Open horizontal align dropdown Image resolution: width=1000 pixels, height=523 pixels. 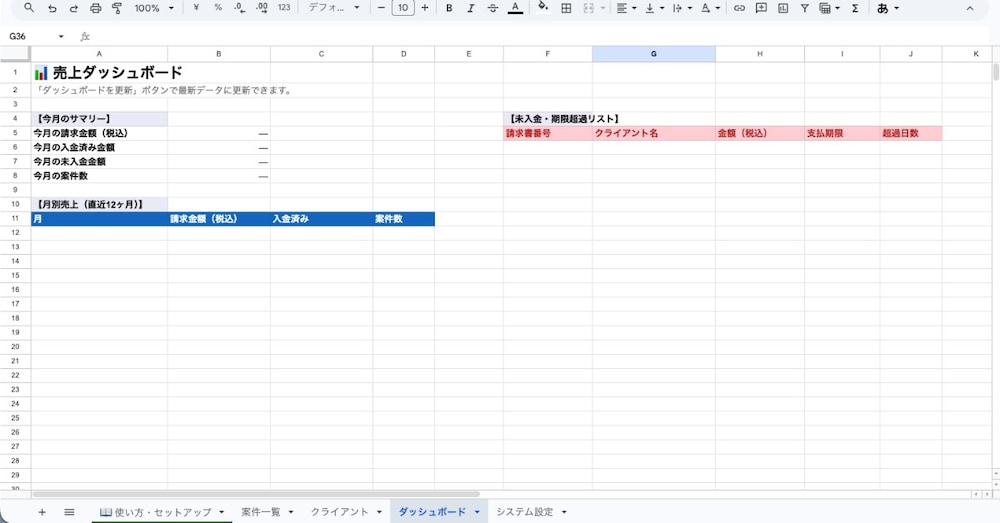tap(626, 8)
